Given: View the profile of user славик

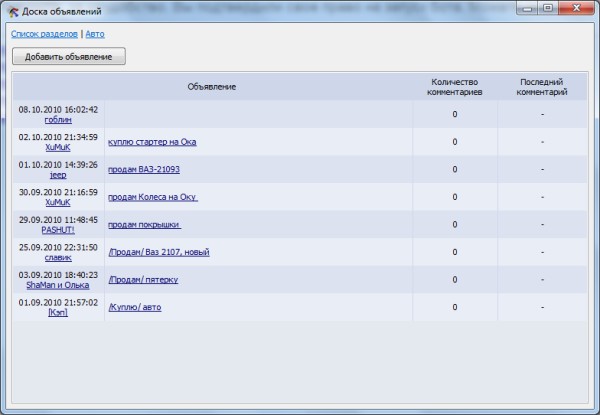Looking at the screenshot, I should 58,257.
